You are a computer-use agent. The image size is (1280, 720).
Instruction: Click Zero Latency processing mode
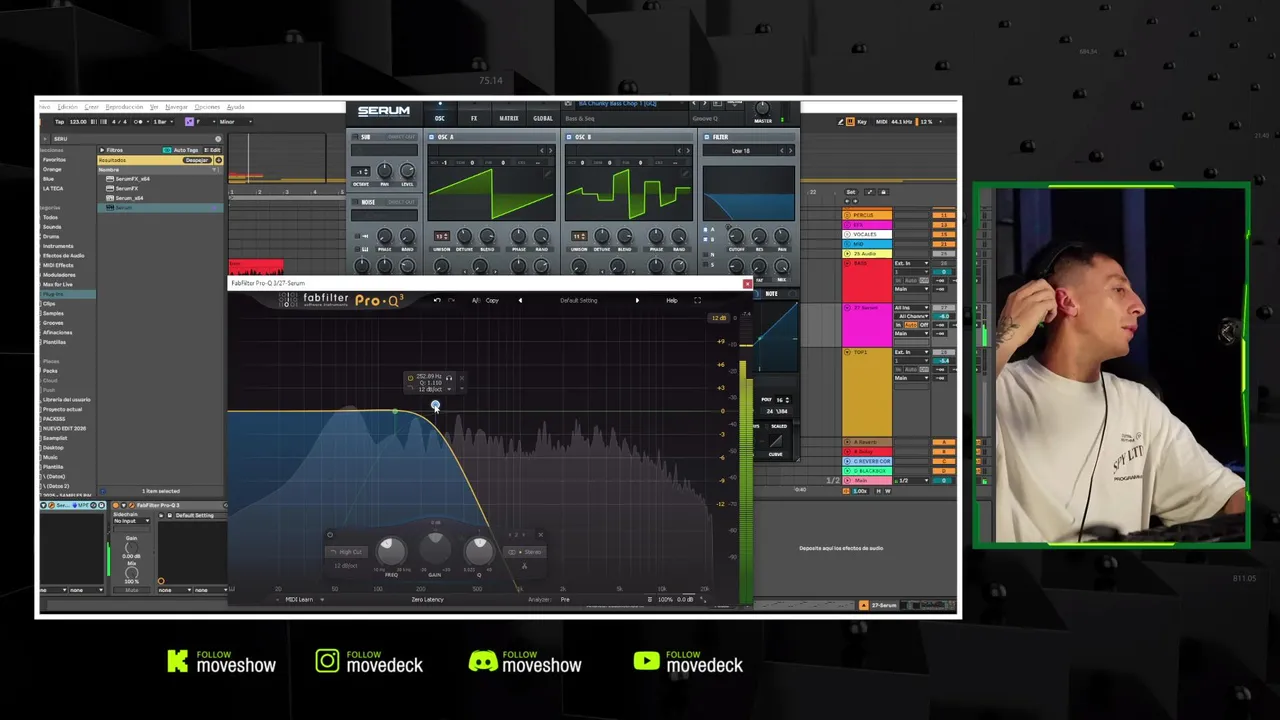coord(428,599)
